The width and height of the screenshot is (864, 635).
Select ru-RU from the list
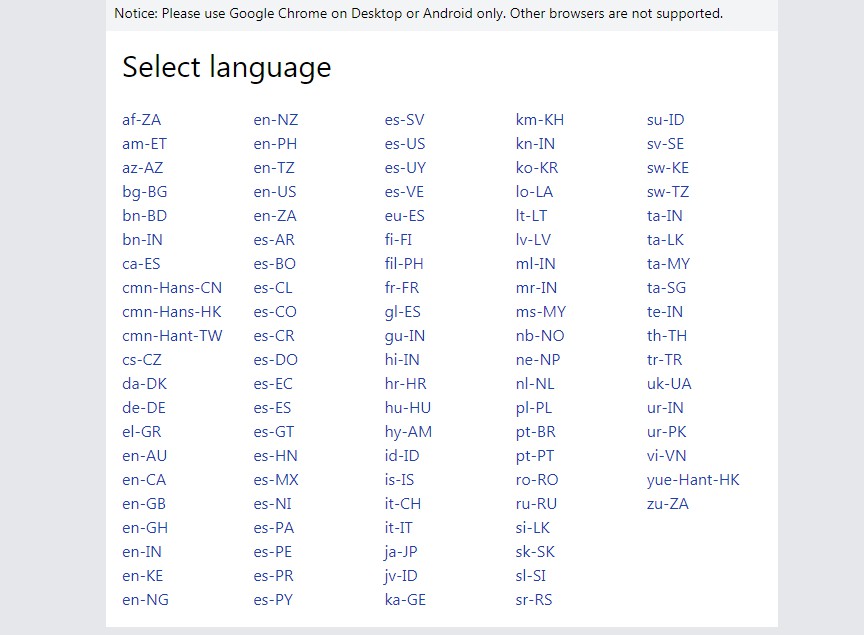coord(537,504)
